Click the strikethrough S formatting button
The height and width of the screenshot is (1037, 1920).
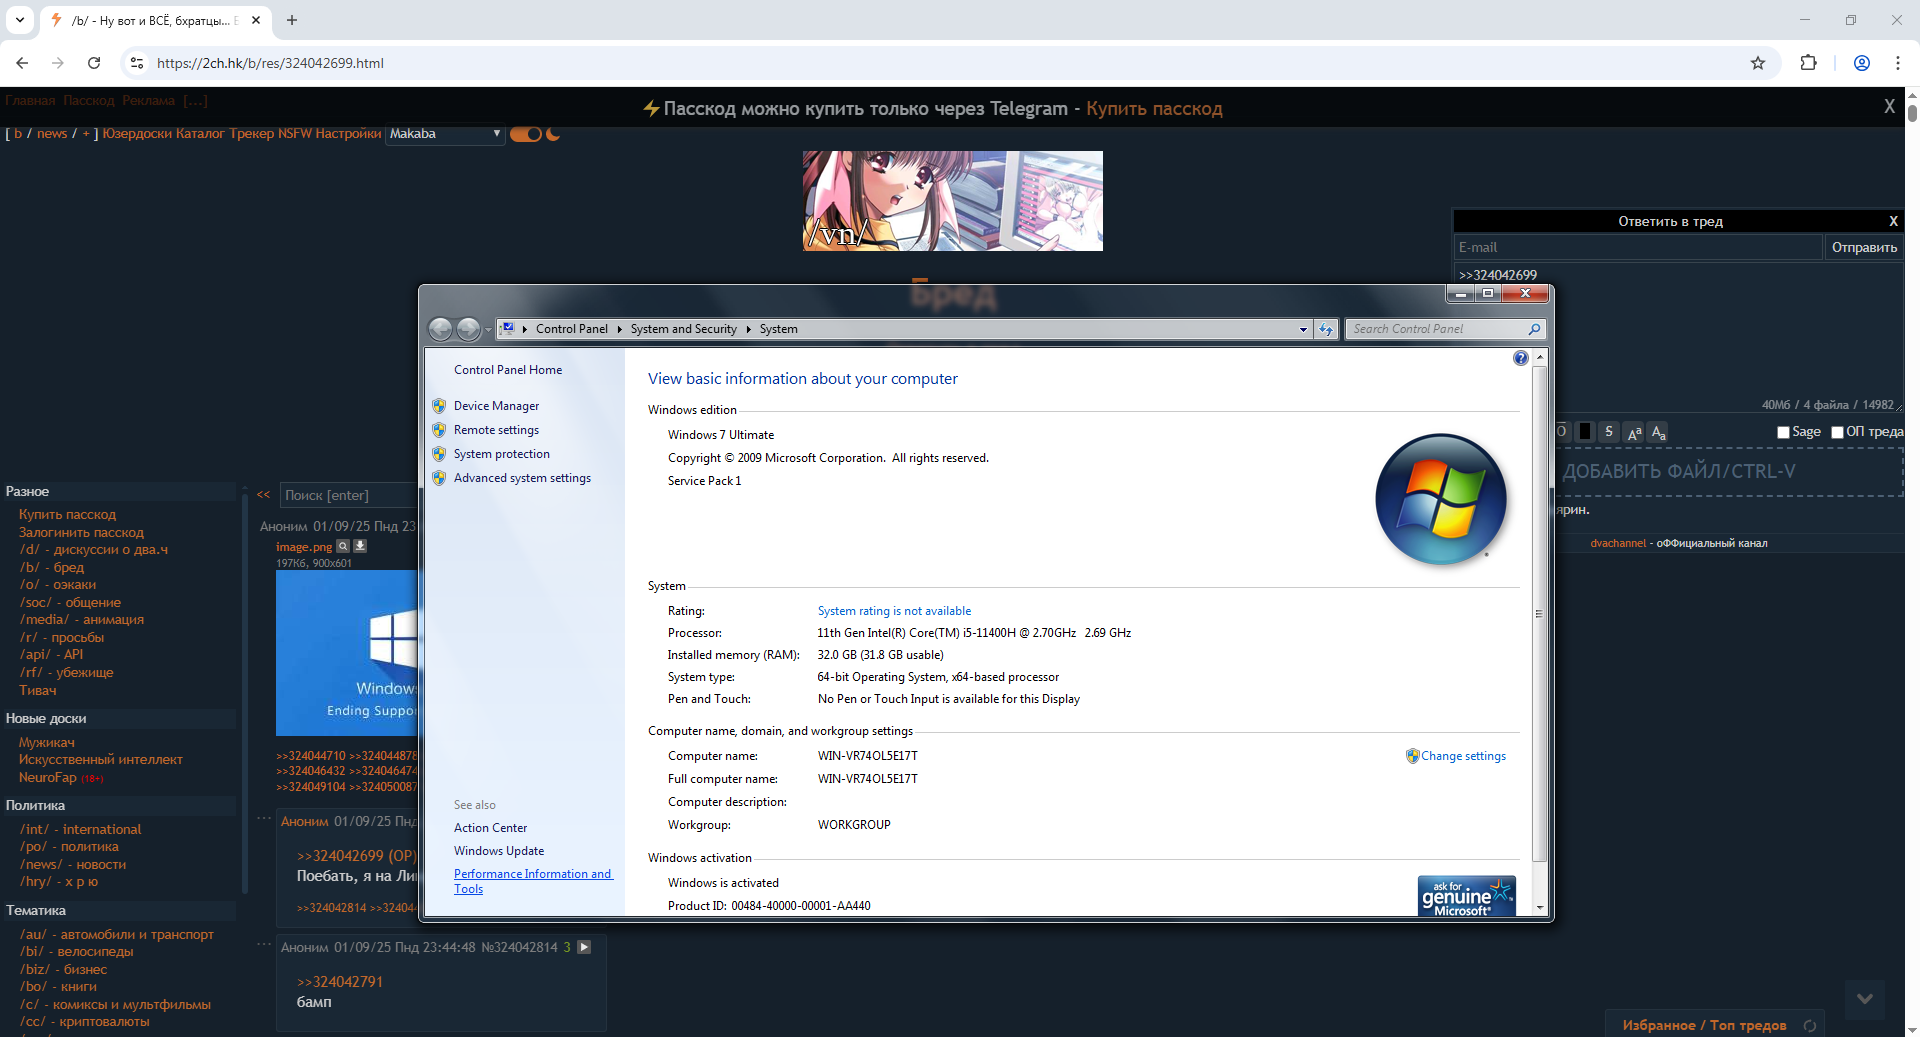(x=1609, y=432)
